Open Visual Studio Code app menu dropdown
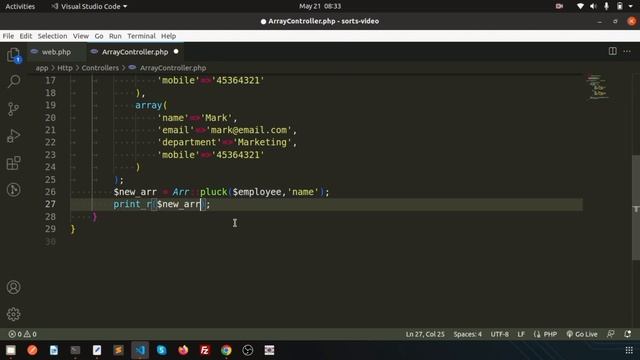 click(89, 6)
